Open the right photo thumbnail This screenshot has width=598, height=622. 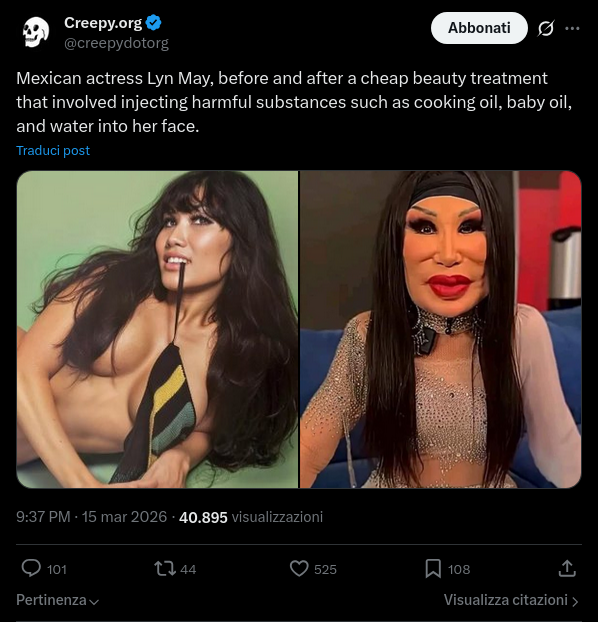tap(440, 329)
